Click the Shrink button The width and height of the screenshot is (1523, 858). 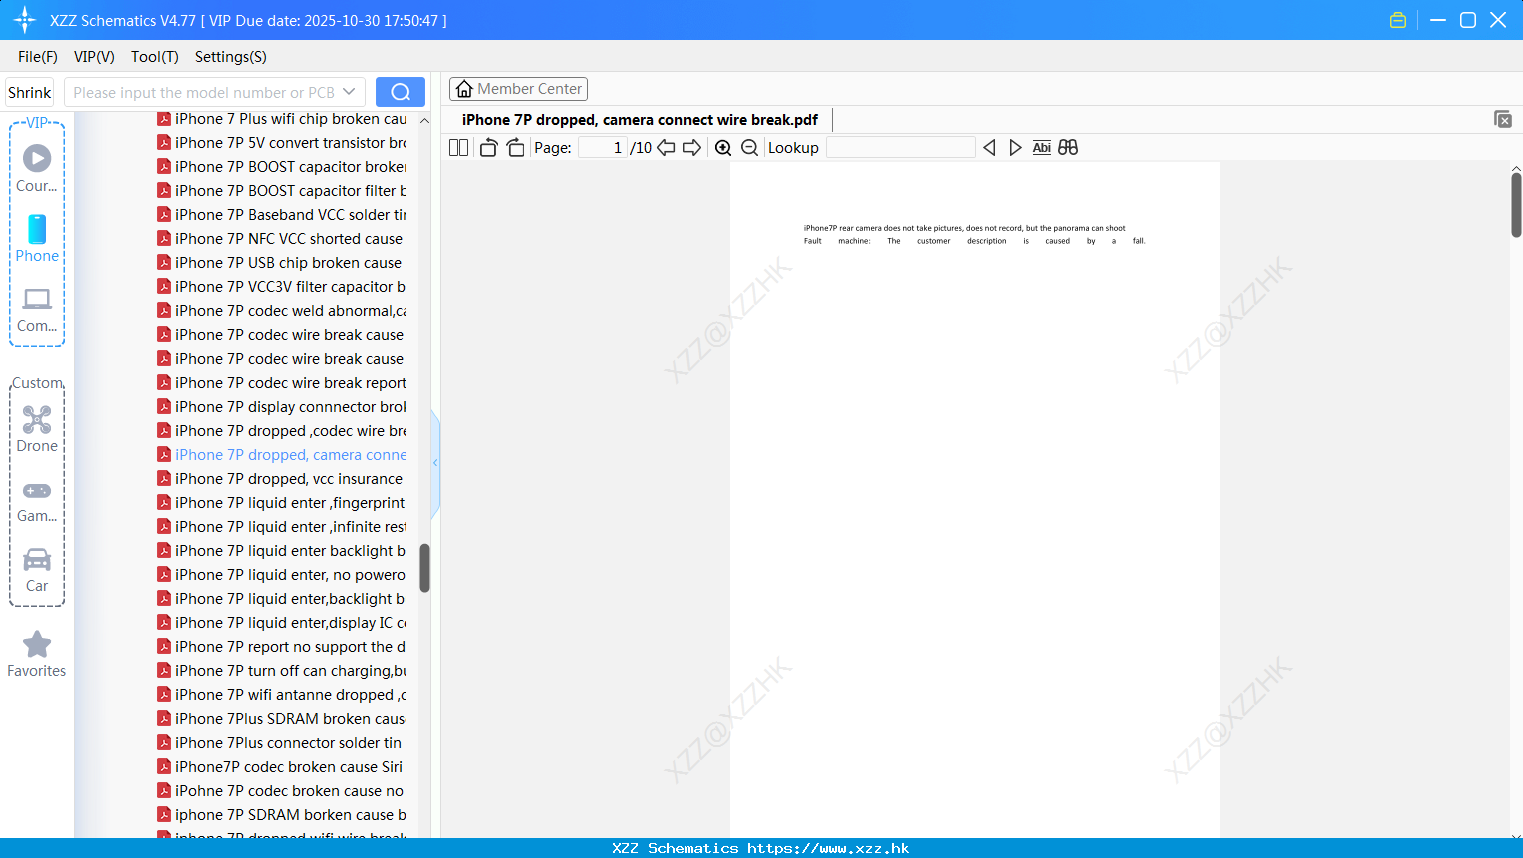[x=29, y=92]
